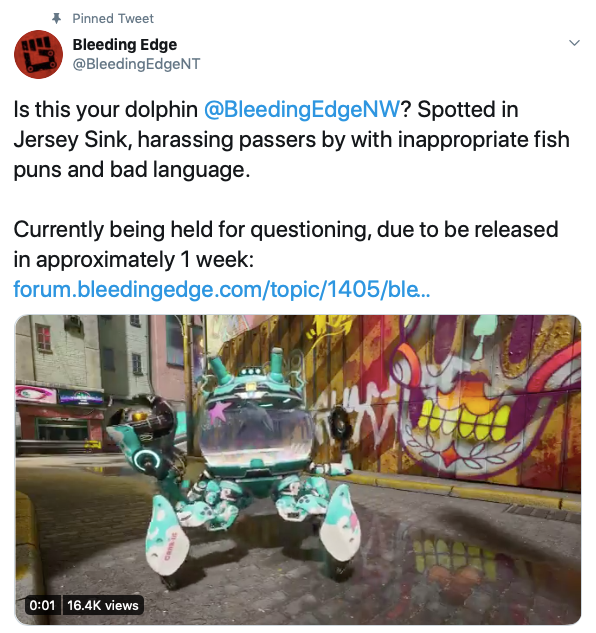Open the @BleedingEdgeNW mention link

pos(302,109)
